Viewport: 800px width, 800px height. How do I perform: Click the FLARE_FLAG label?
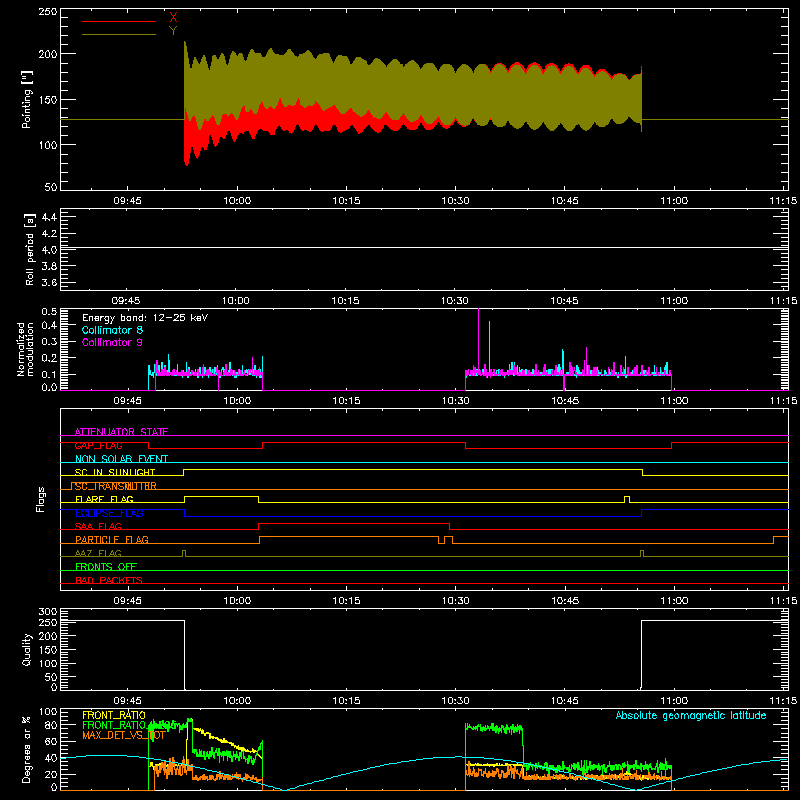104,499
